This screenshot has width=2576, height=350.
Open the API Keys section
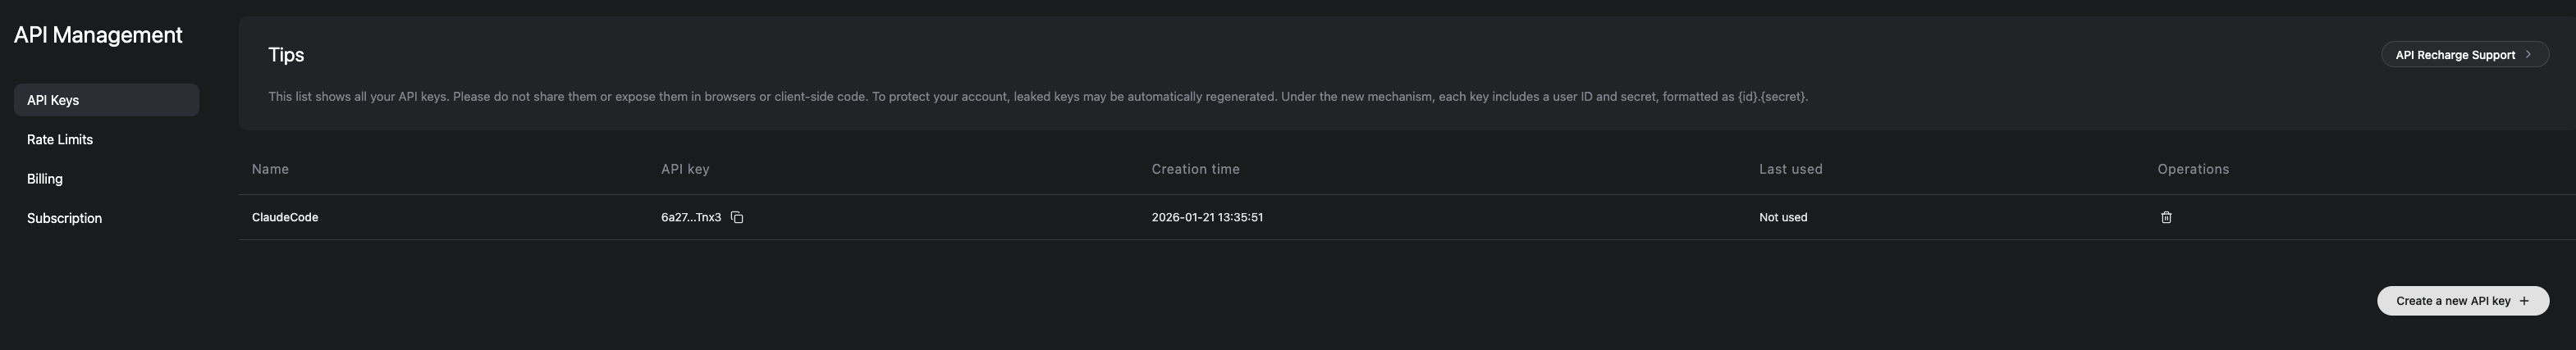point(53,100)
